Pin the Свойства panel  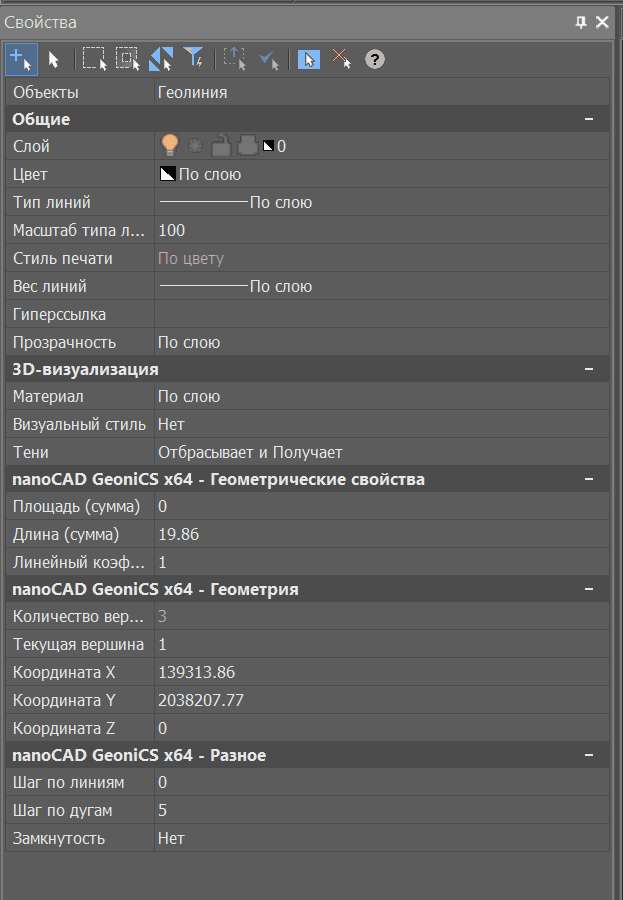coord(581,22)
